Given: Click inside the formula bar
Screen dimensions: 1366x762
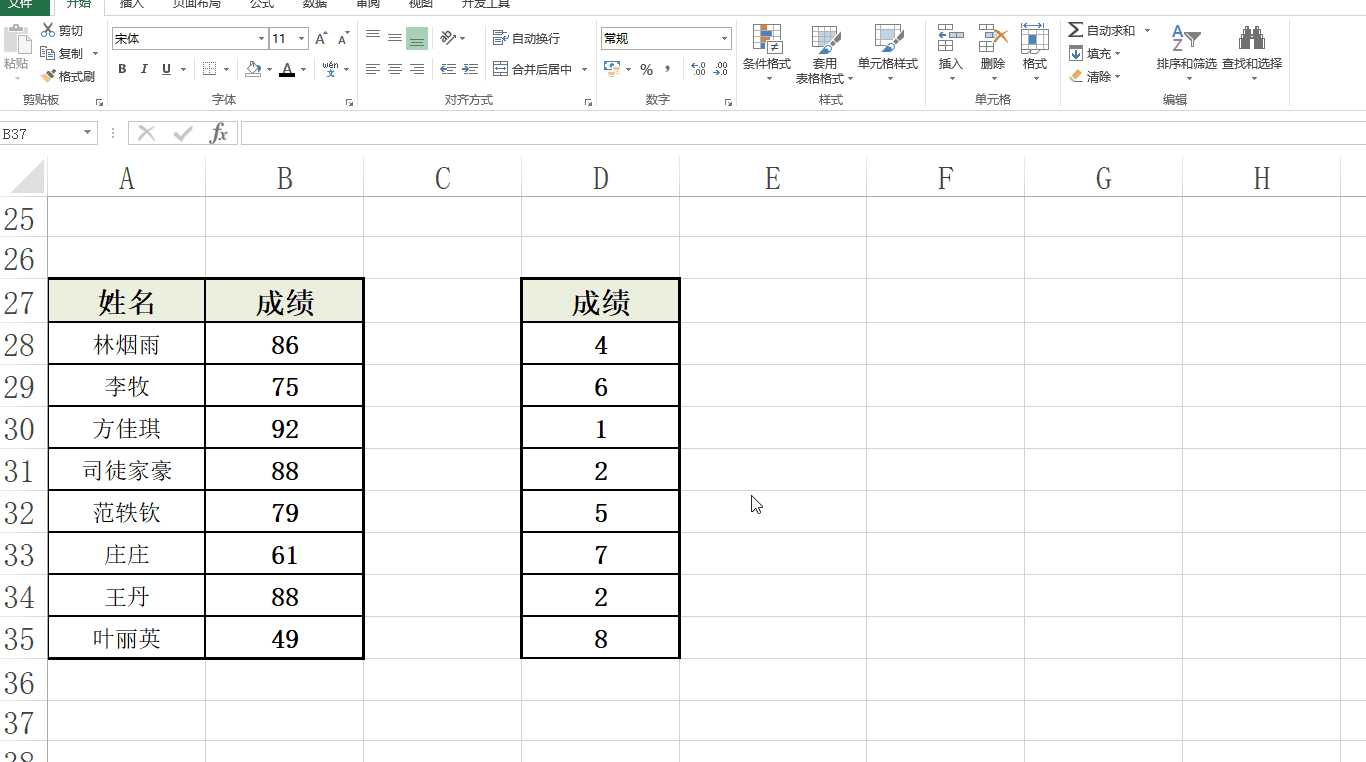Looking at the screenshot, I should tap(803, 133).
